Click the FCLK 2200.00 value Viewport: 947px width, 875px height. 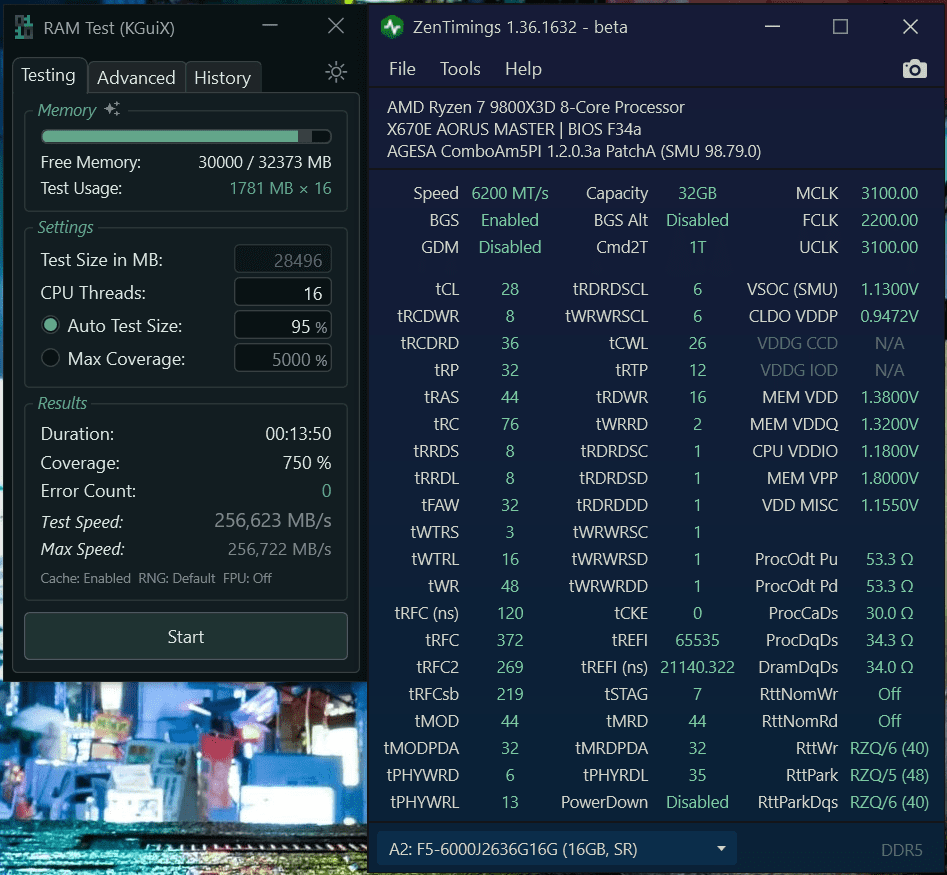889,220
